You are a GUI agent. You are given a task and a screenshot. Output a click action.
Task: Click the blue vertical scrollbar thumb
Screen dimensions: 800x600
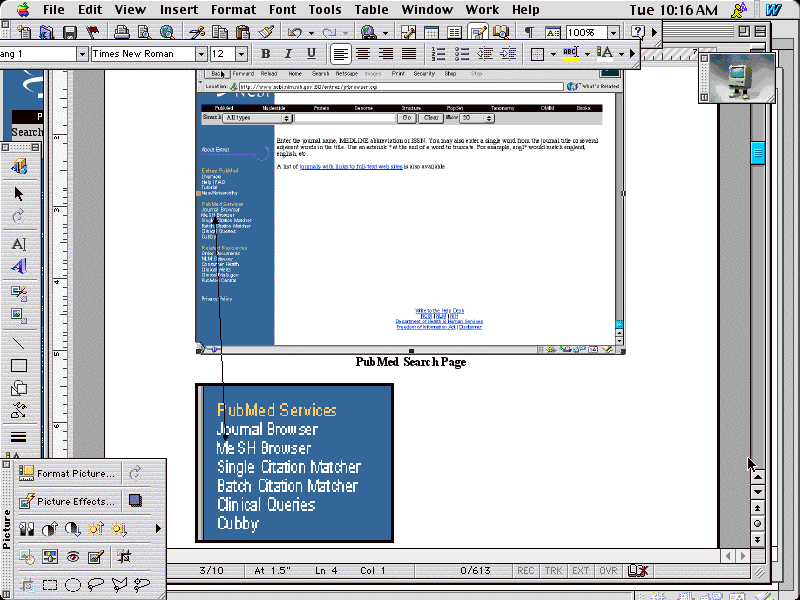click(x=758, y=152)
